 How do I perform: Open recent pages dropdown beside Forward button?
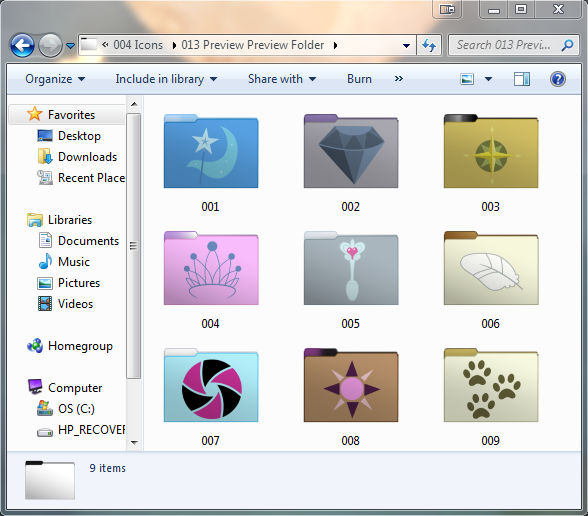70,46
